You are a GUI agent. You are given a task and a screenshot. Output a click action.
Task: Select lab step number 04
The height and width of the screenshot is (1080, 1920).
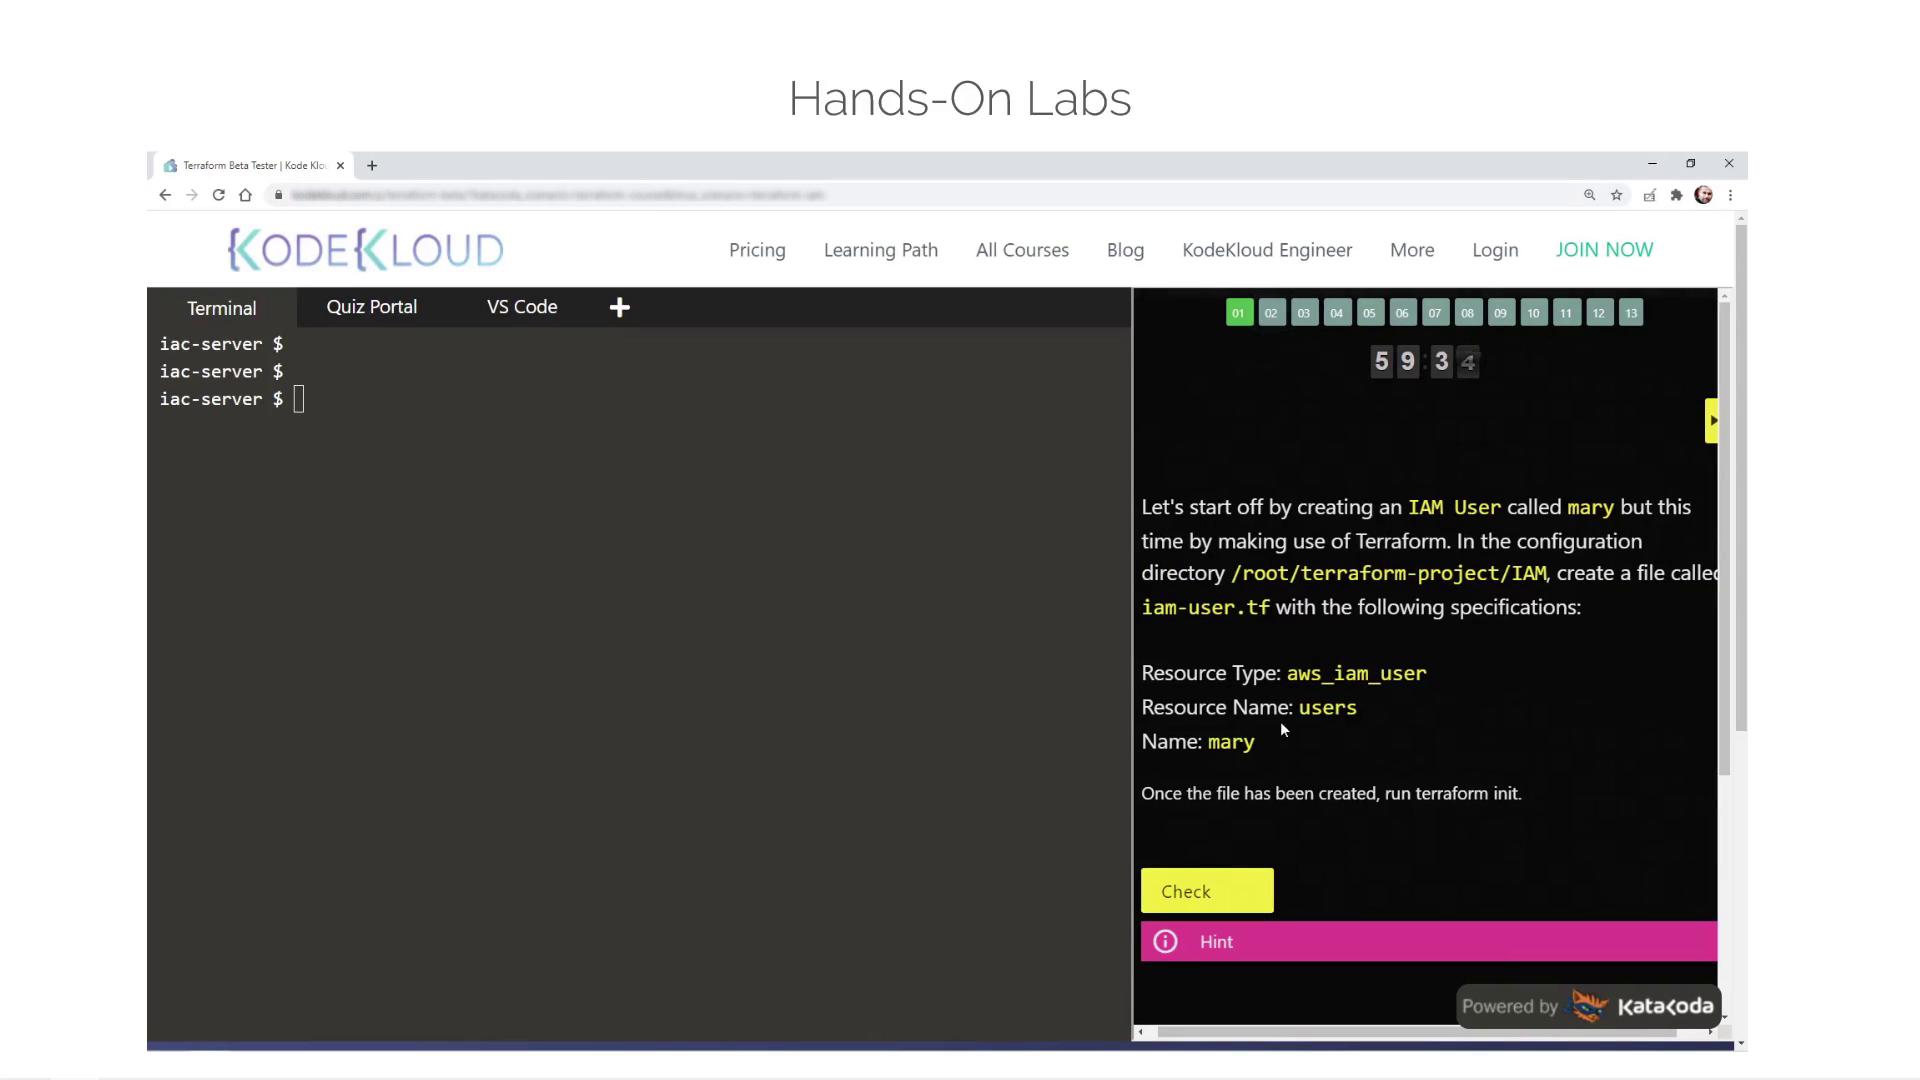[x=1336, y=313]
